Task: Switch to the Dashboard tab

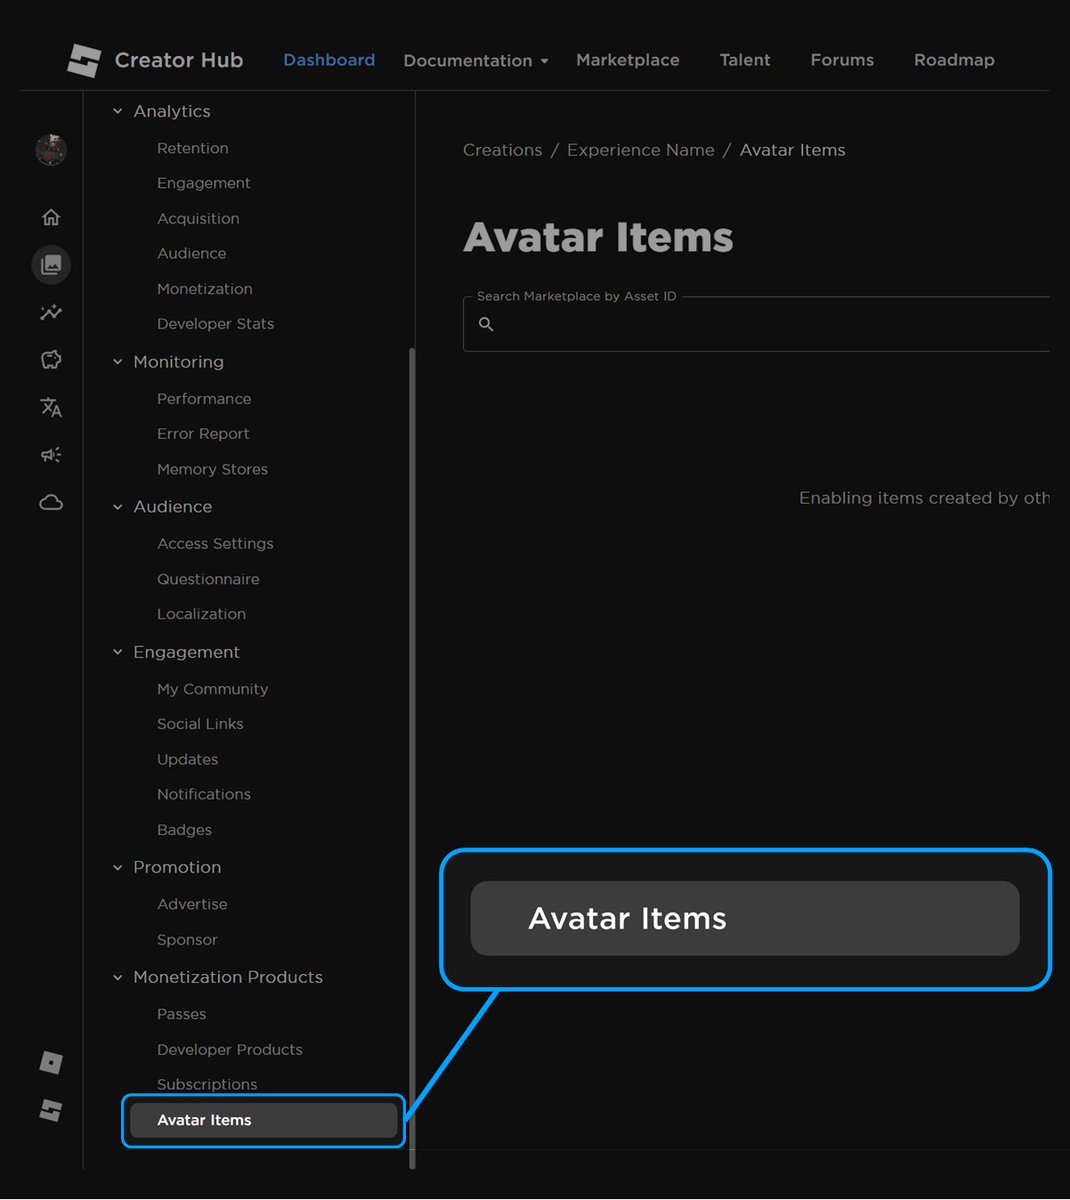Action: (x=329, y=60)
